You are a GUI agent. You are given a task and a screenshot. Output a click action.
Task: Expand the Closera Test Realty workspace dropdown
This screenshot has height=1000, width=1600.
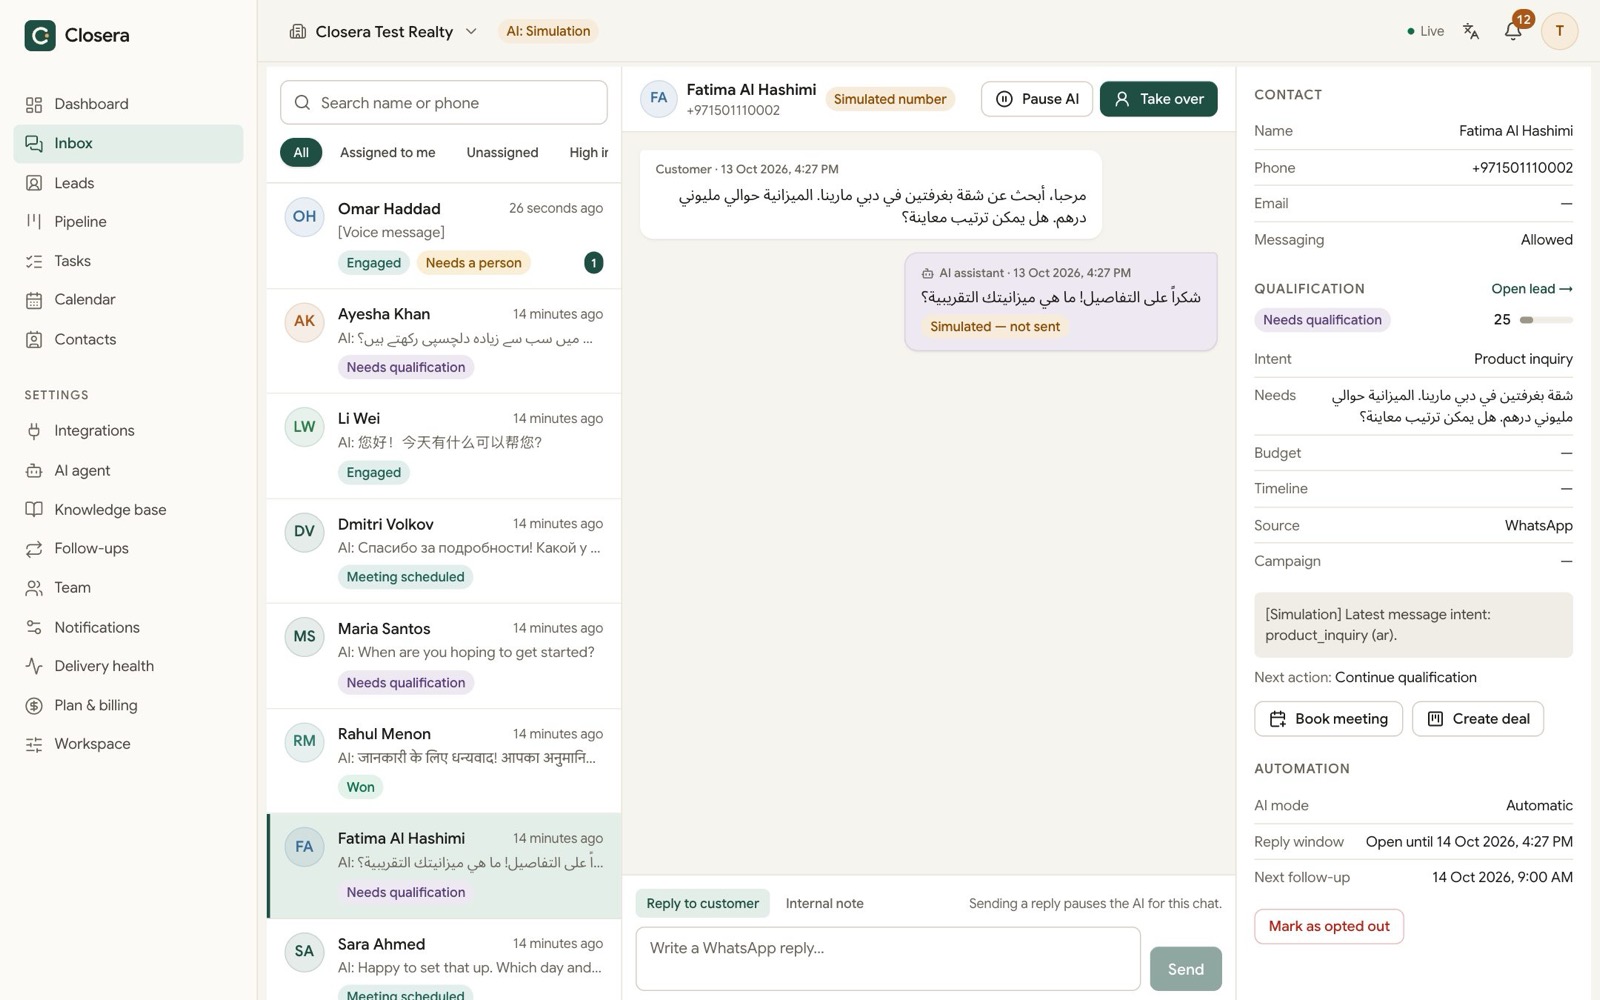pos(384,31)
